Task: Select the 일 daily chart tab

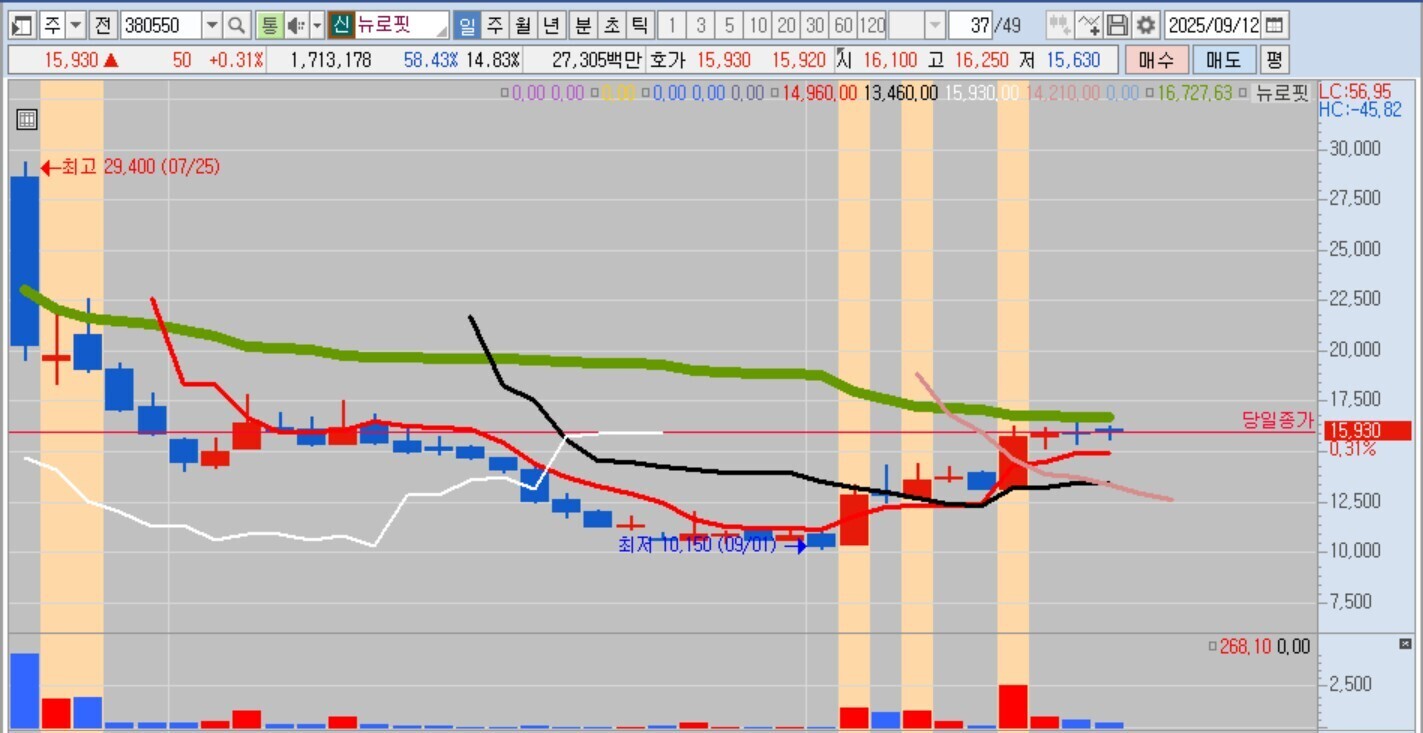Action: [x=466, y=25]
